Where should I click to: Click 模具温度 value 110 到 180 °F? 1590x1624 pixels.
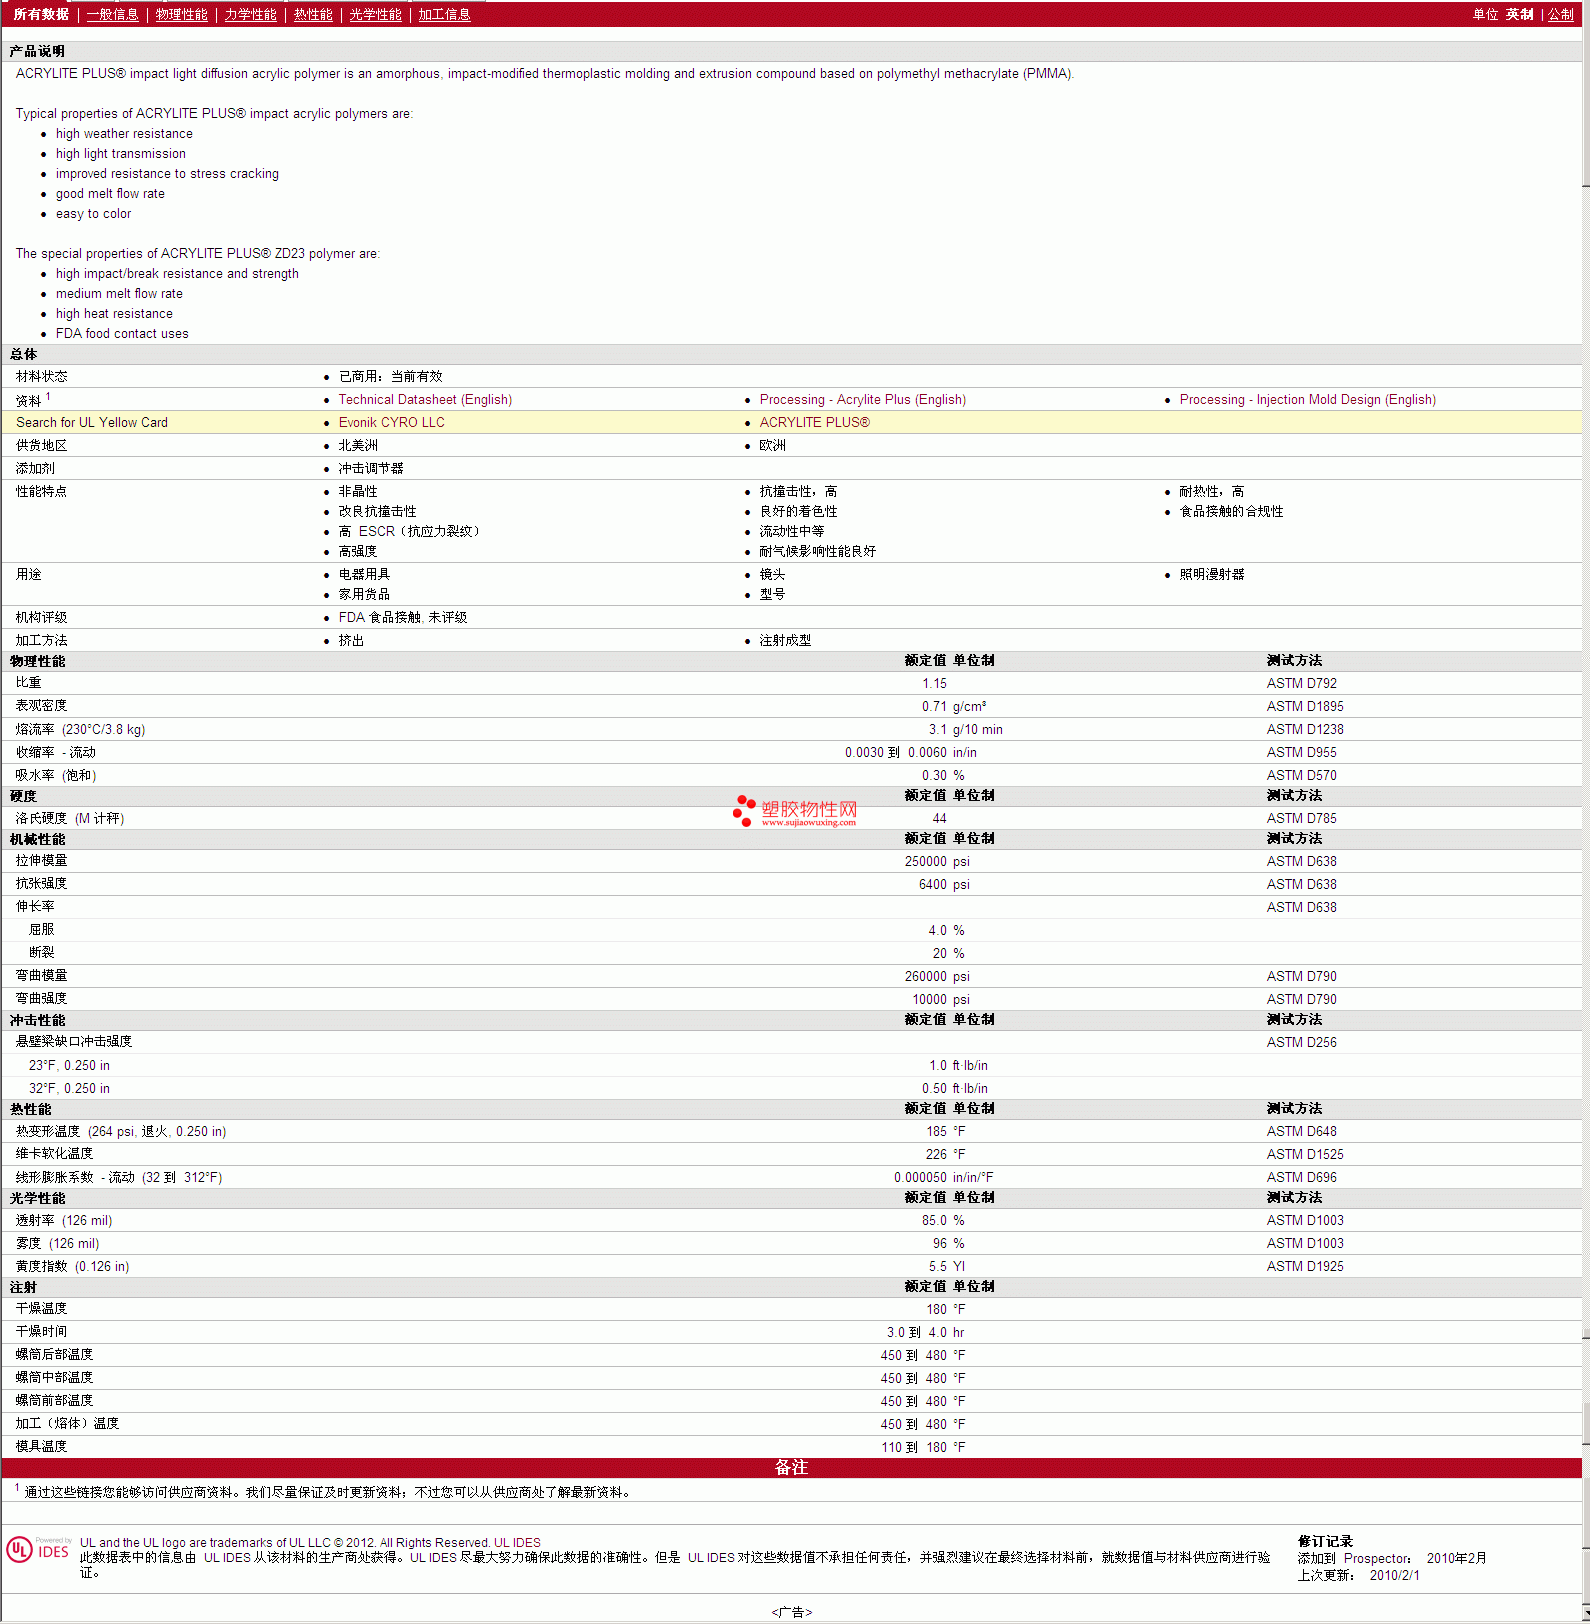click(923, 1447)
